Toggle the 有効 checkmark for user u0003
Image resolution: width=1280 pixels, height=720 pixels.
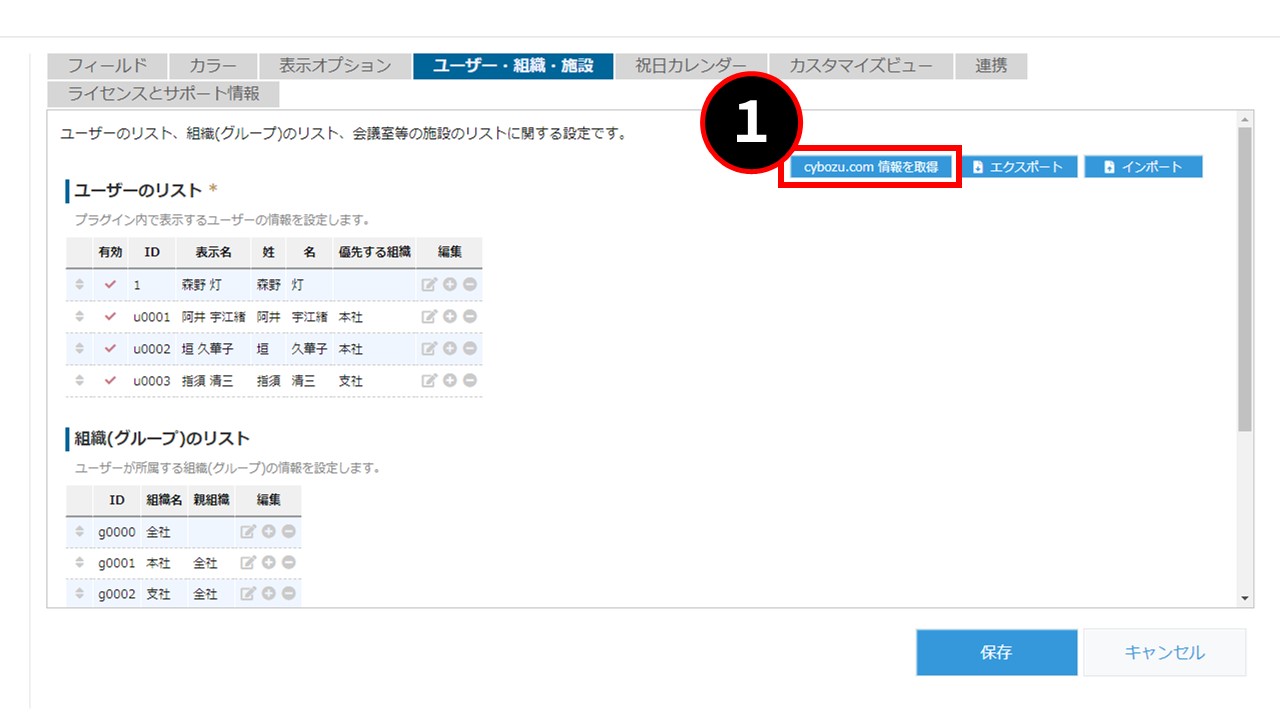pos(111,381)
